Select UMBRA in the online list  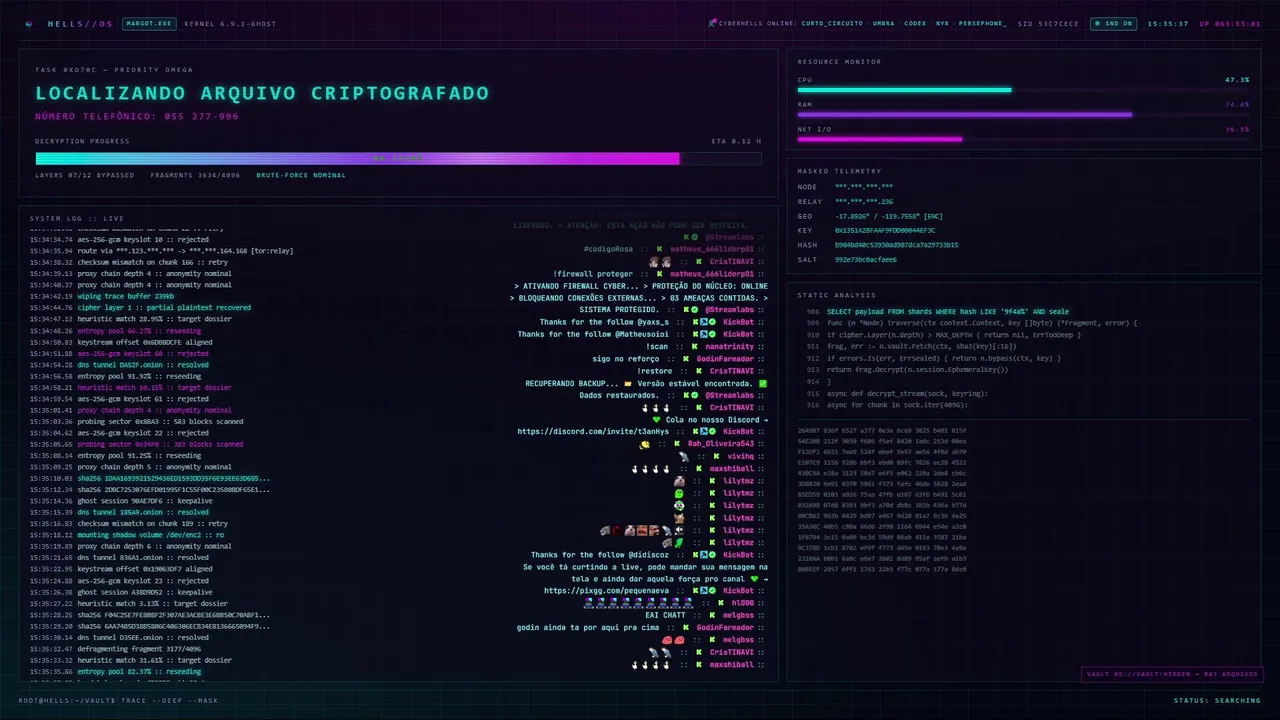[883, 23]
